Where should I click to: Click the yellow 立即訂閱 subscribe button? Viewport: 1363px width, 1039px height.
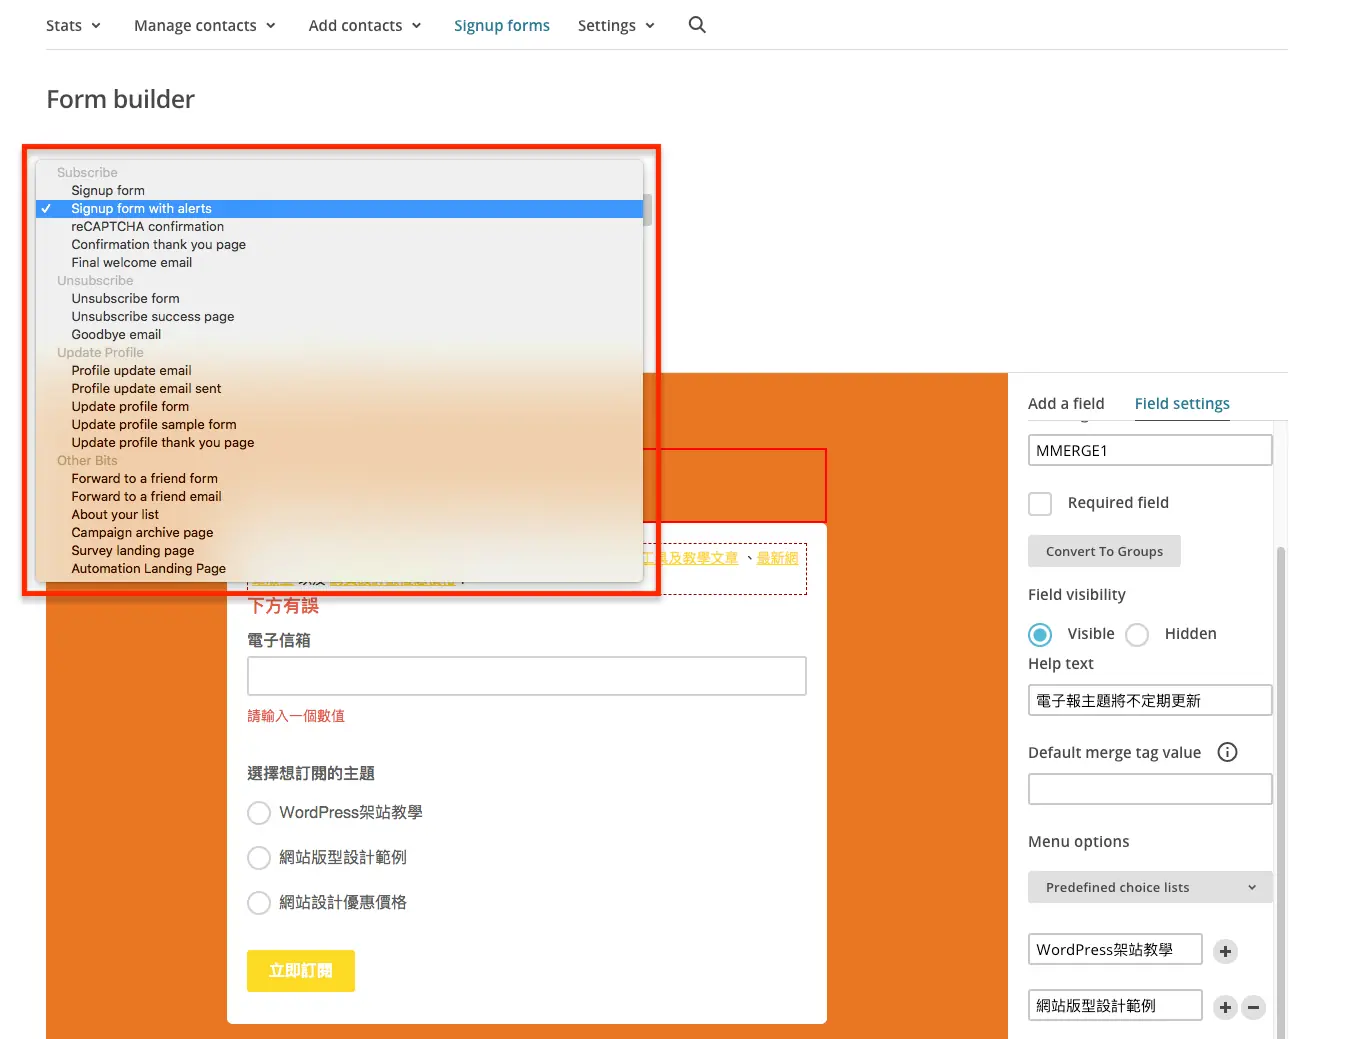click(301, 971)
